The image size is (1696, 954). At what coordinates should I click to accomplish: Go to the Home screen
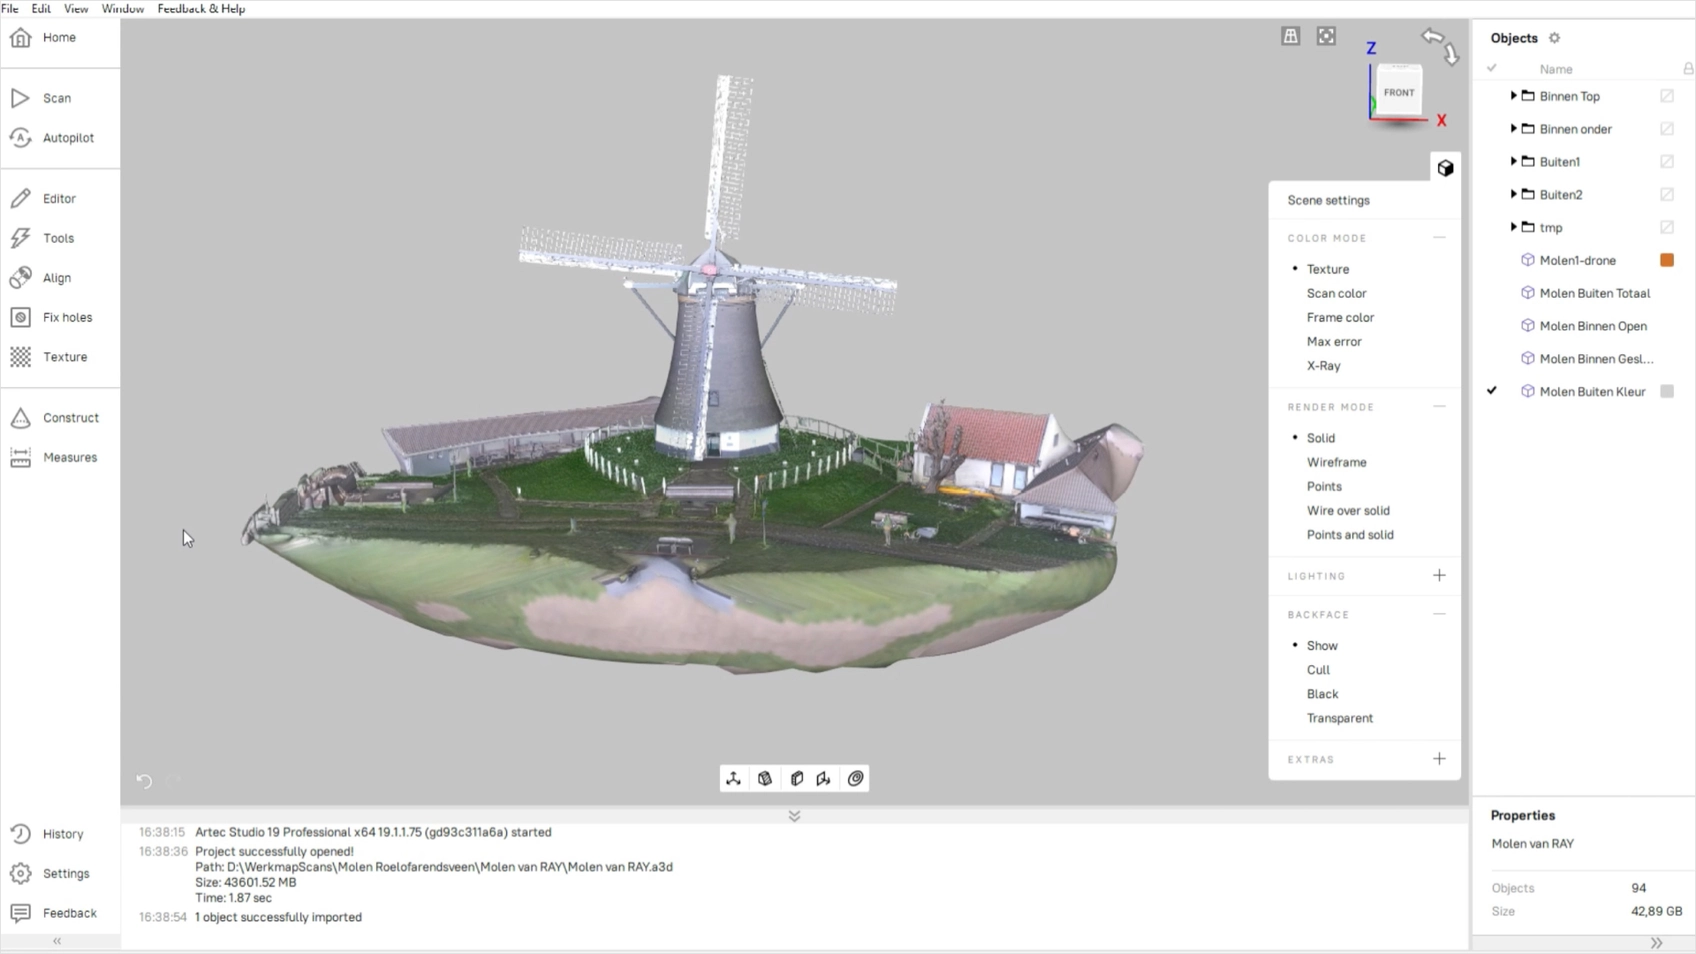click(x=58, y=38)
